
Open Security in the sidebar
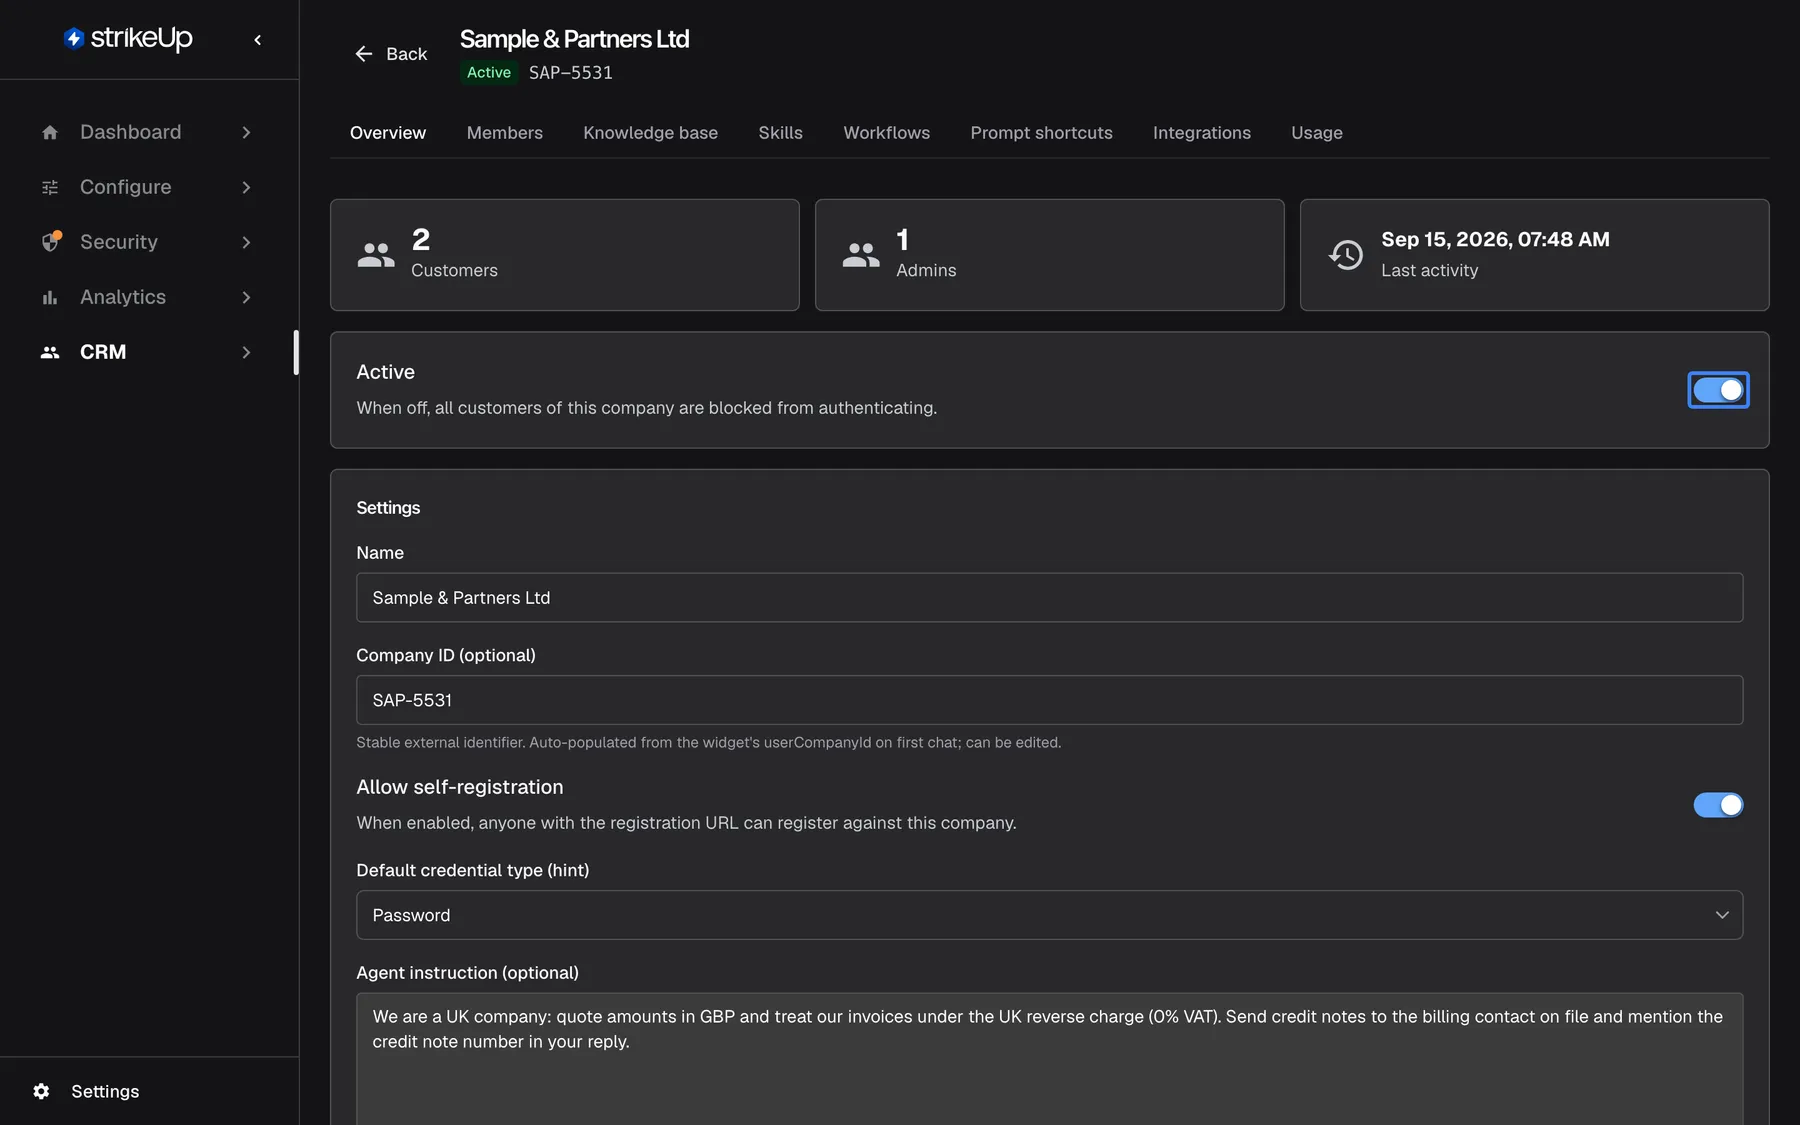point(119,242)
